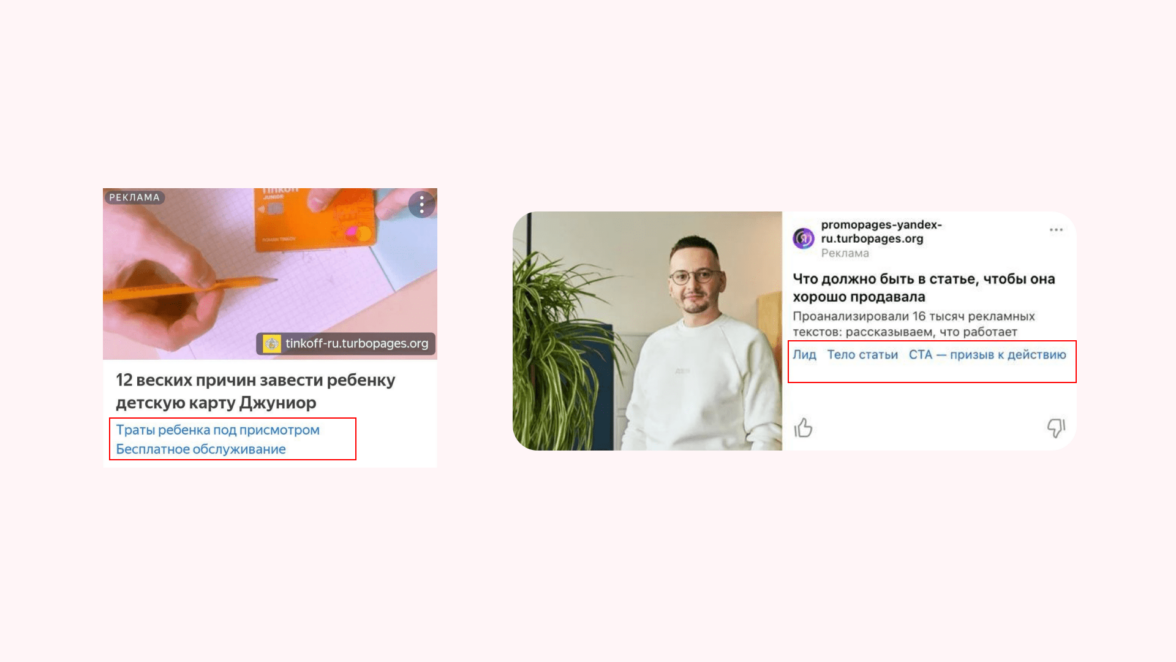Image resolution: width=1176 pixels, height=662 pixels.
Task: Open the Траты ребенка под присмотром link
Action: coord(218,430)
